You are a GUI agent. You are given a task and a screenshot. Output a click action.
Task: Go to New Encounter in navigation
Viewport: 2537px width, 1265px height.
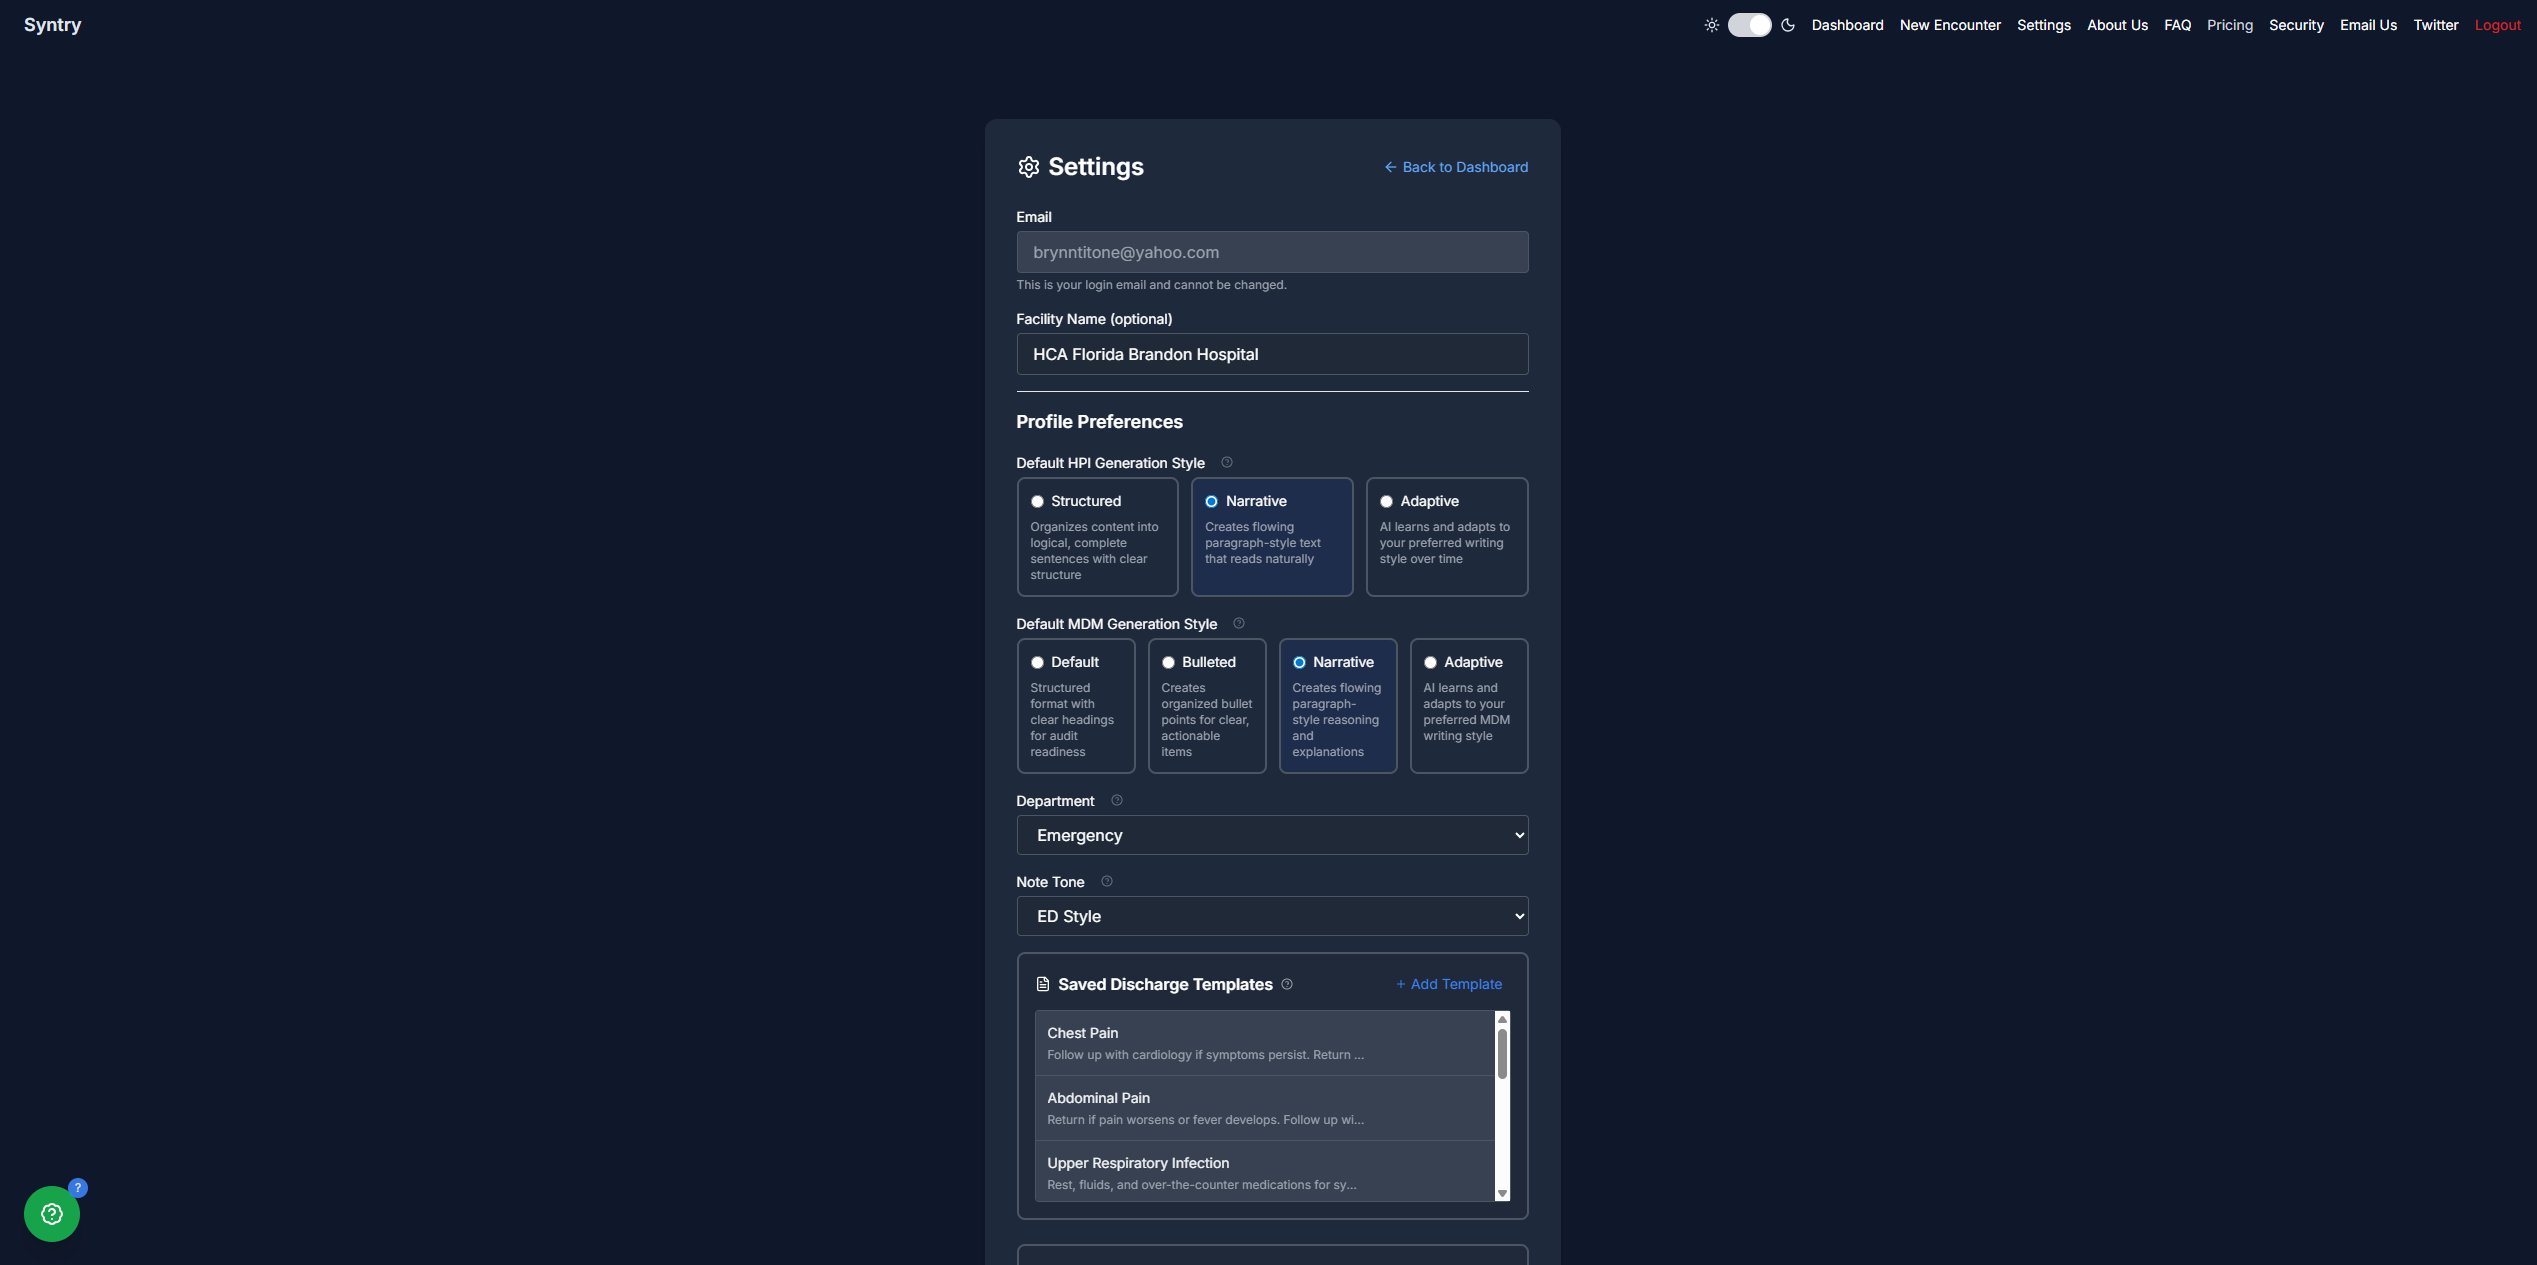click(1950, 25)
